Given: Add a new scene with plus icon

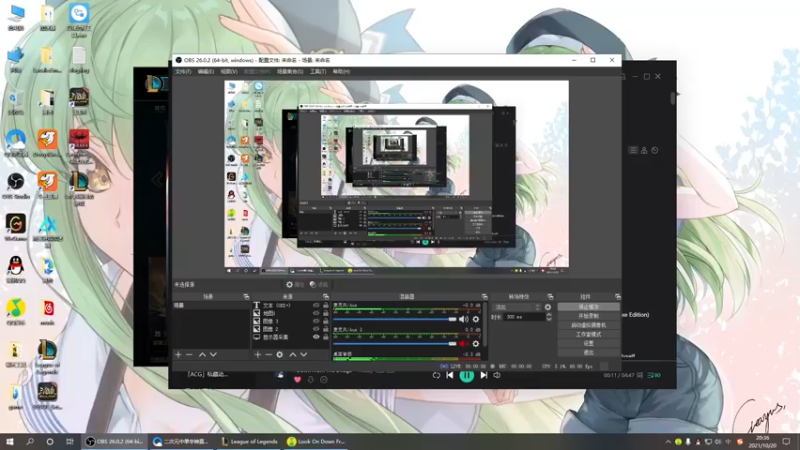Looking at the screenshot, I should [178, 355].
